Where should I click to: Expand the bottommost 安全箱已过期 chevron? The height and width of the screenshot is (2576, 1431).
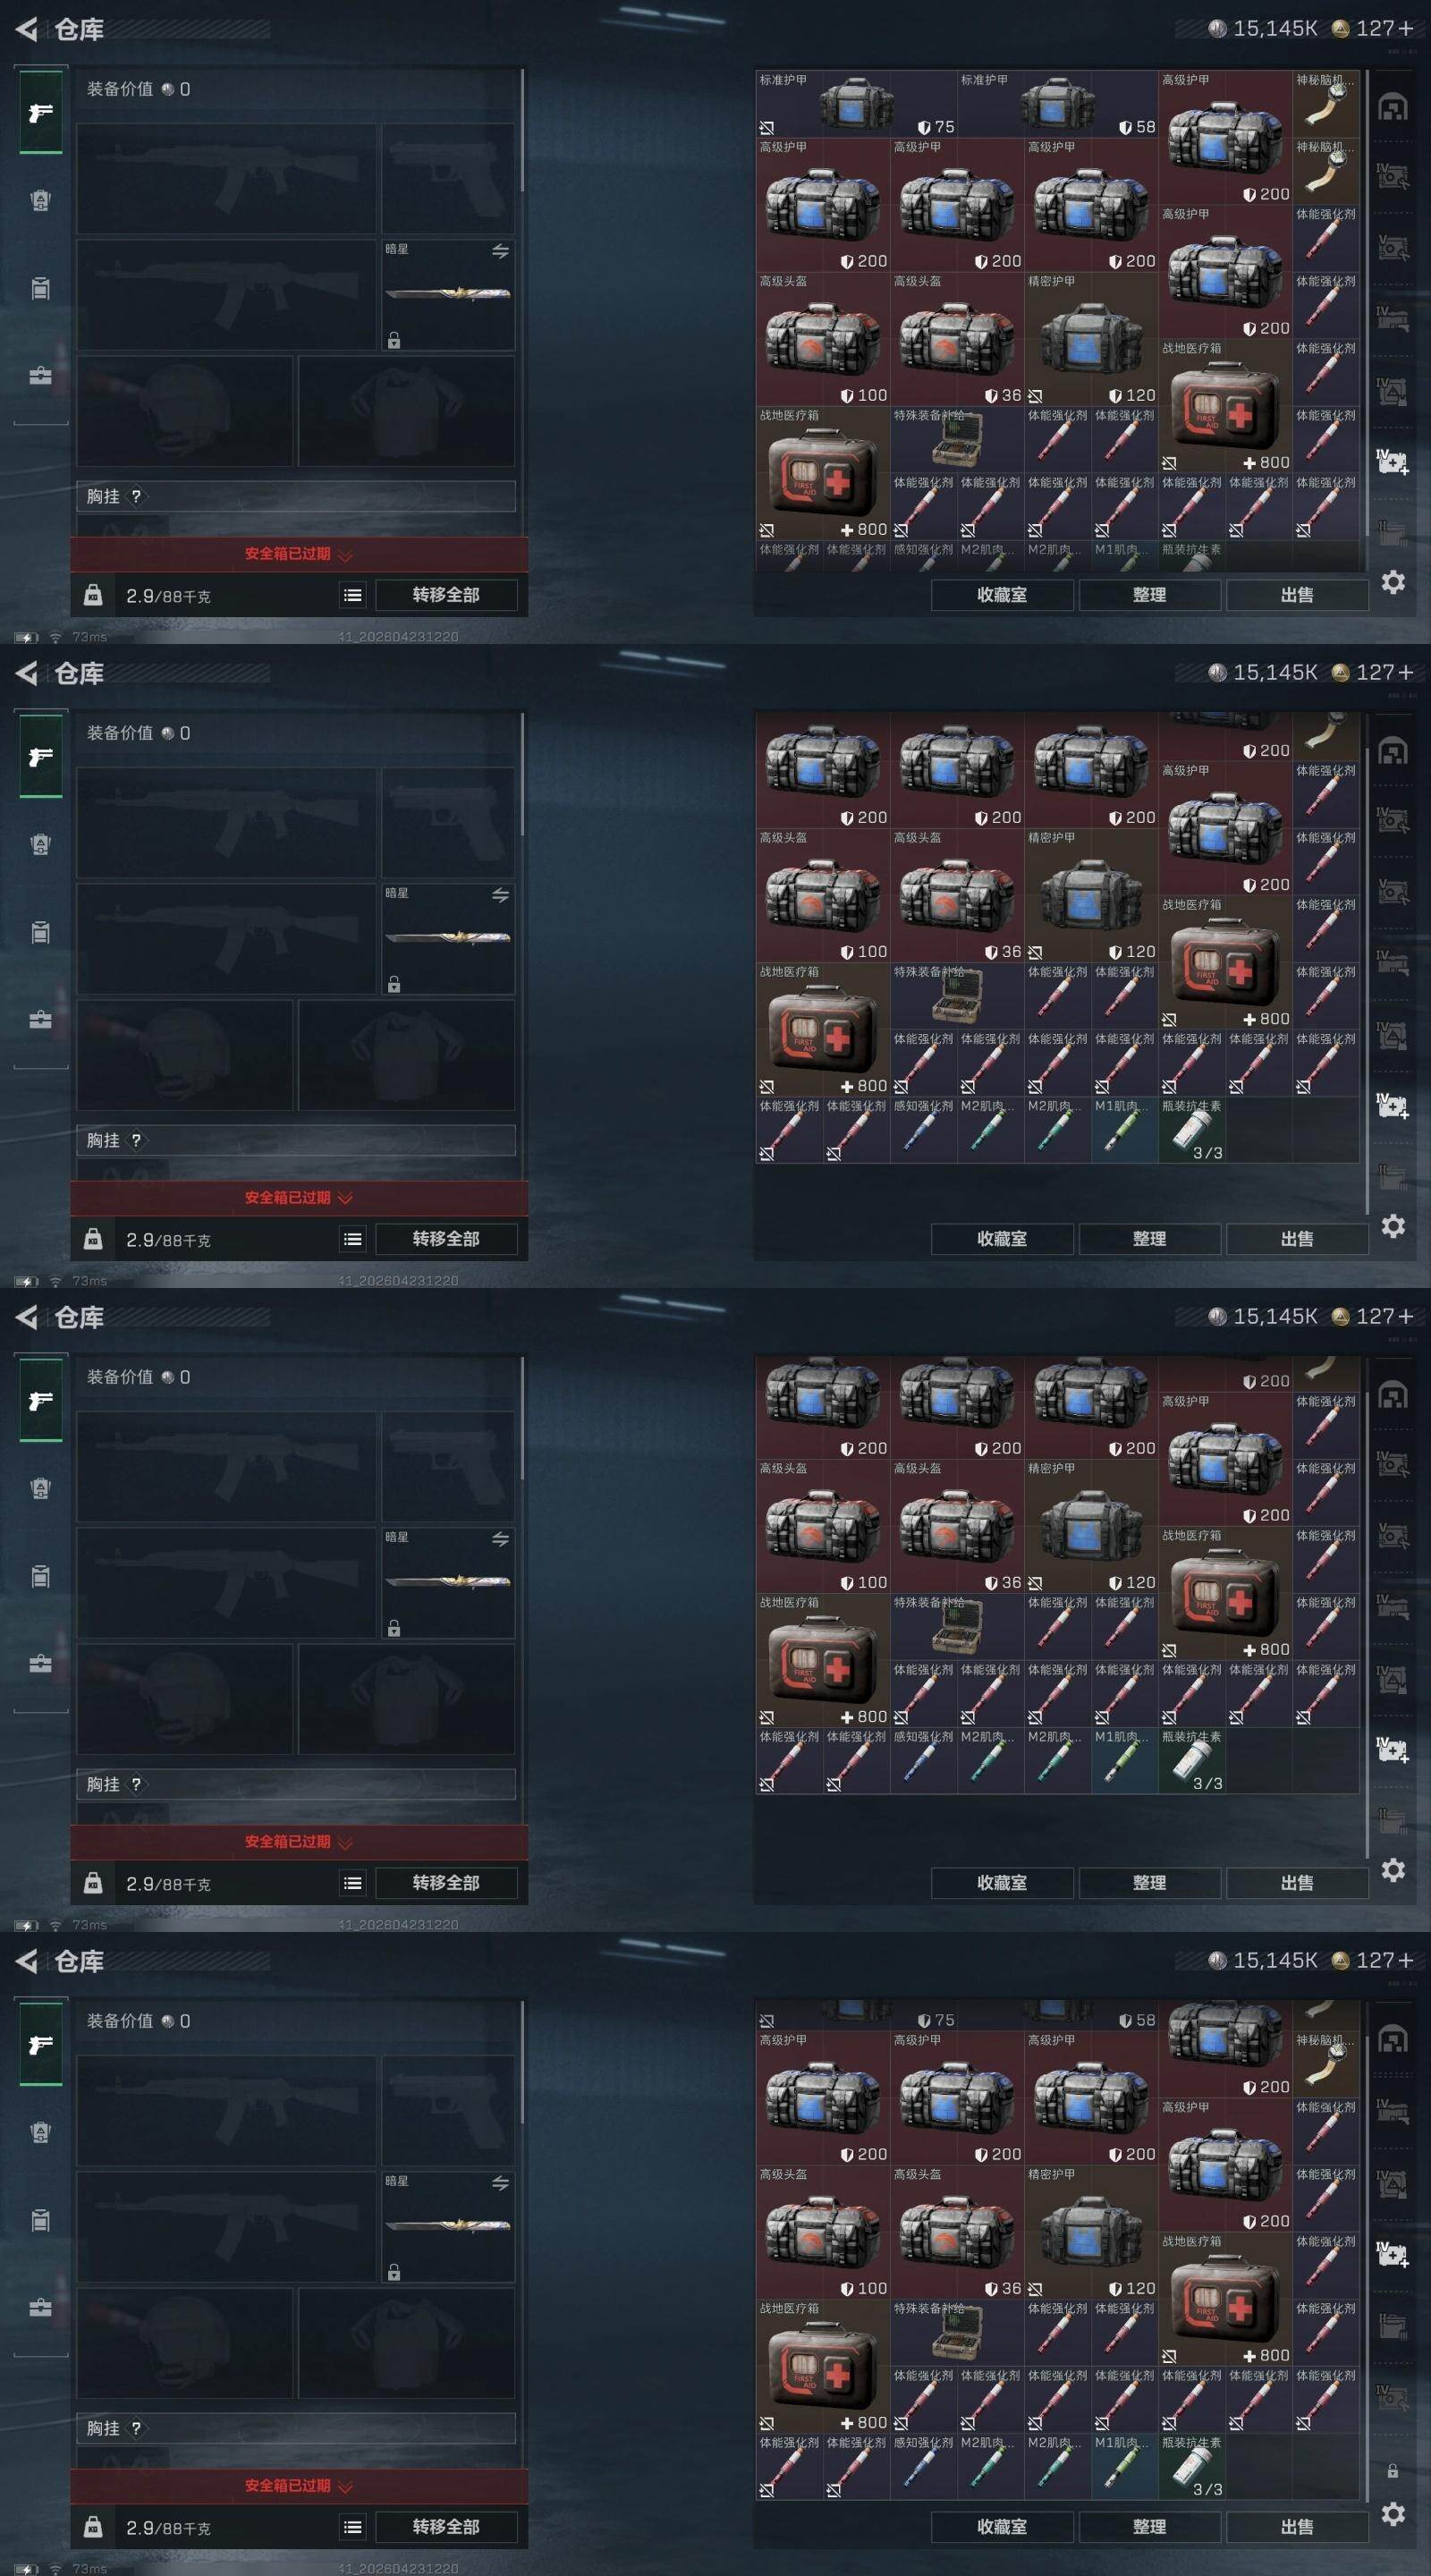click(x=345, y=2486)
